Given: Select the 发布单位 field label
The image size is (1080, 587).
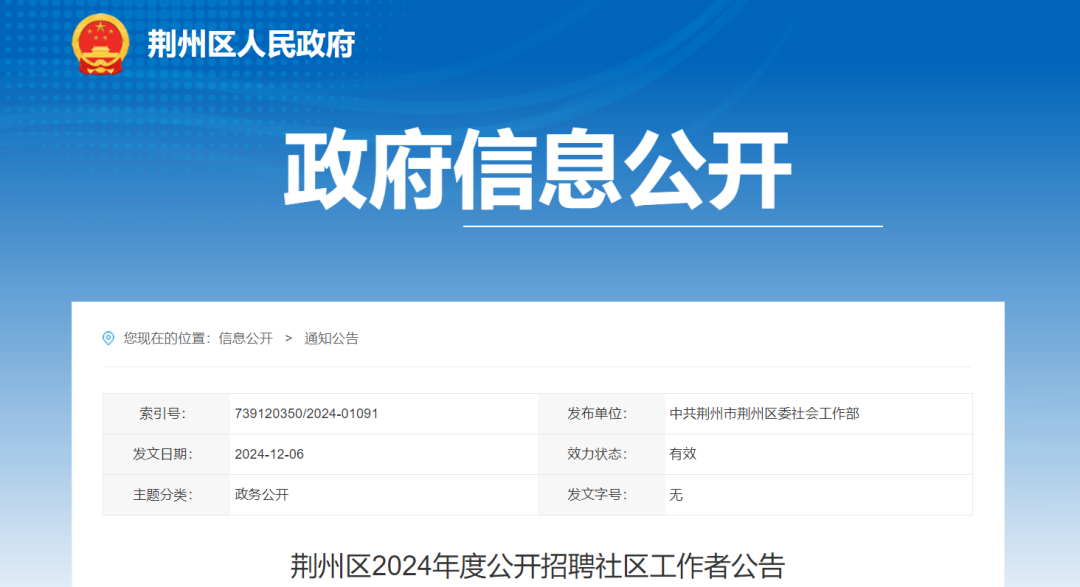Looking at the screenshot, I should click(x=601, y=412).
